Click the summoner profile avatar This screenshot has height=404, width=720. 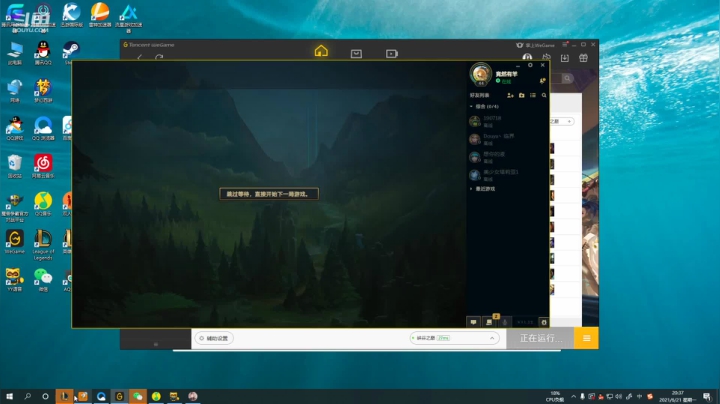(481, 74)
